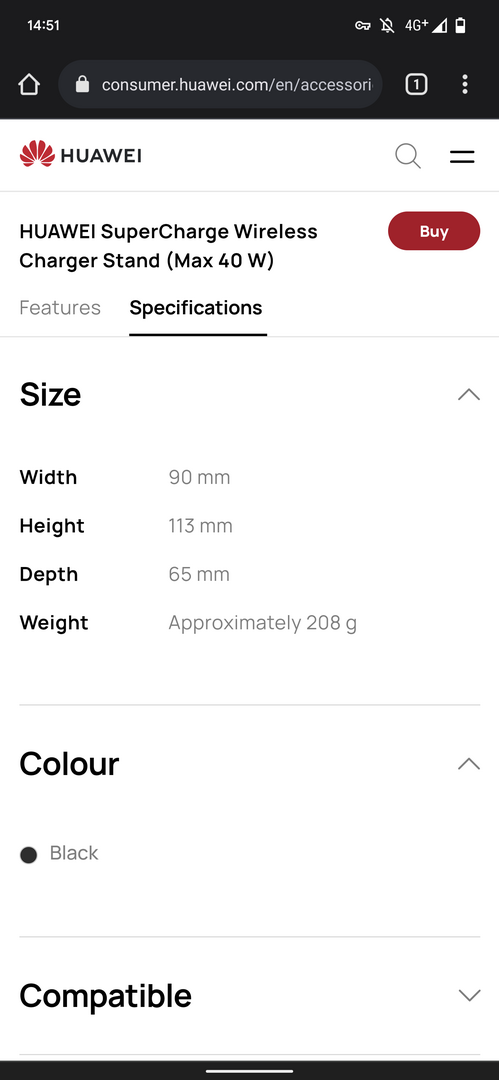The image size is (499, 1080).
Task: Tap the Colour section heading
Action: (x=69, y=764)
